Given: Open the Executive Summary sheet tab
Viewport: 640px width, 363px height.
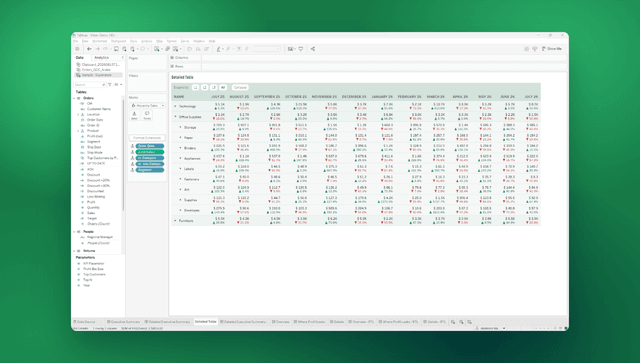Looking at the screenshot, I should (x=123, y=322).
